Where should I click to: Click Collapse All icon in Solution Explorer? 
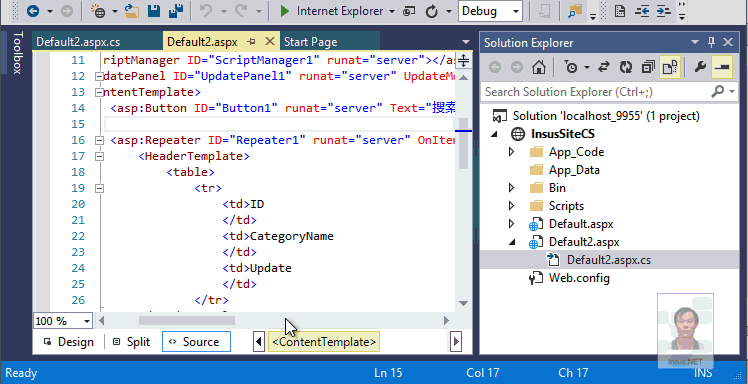click(648, 67)
